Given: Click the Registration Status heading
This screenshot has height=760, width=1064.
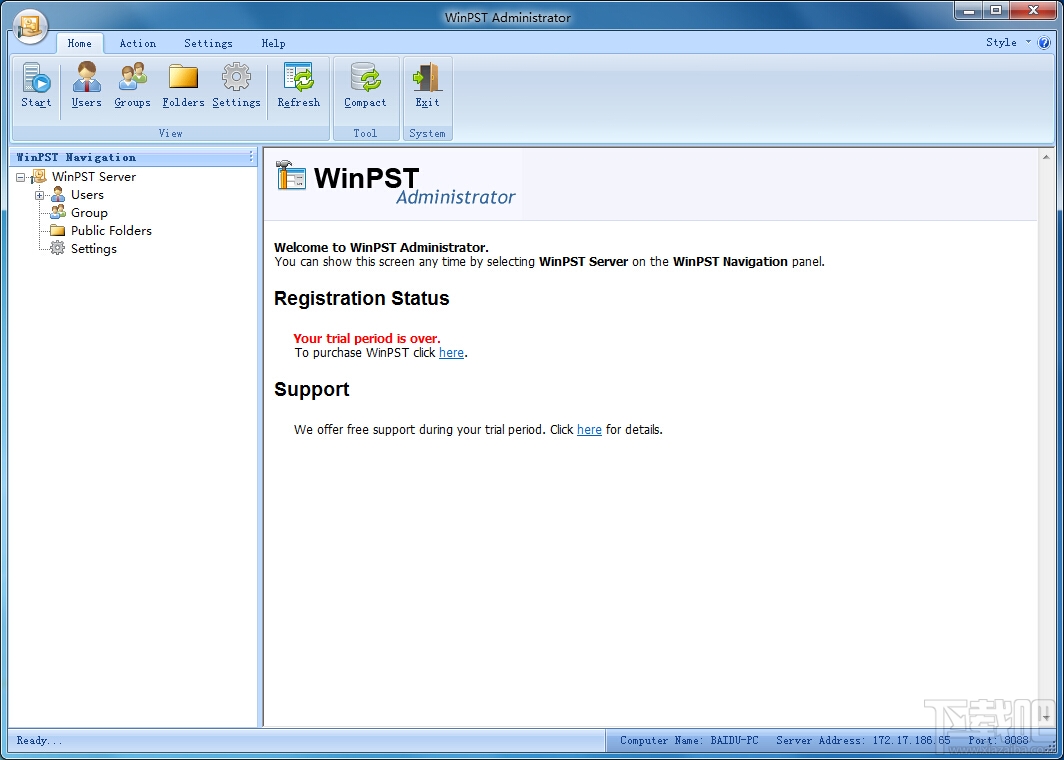Looking at the screenshot, I should 362,299.
